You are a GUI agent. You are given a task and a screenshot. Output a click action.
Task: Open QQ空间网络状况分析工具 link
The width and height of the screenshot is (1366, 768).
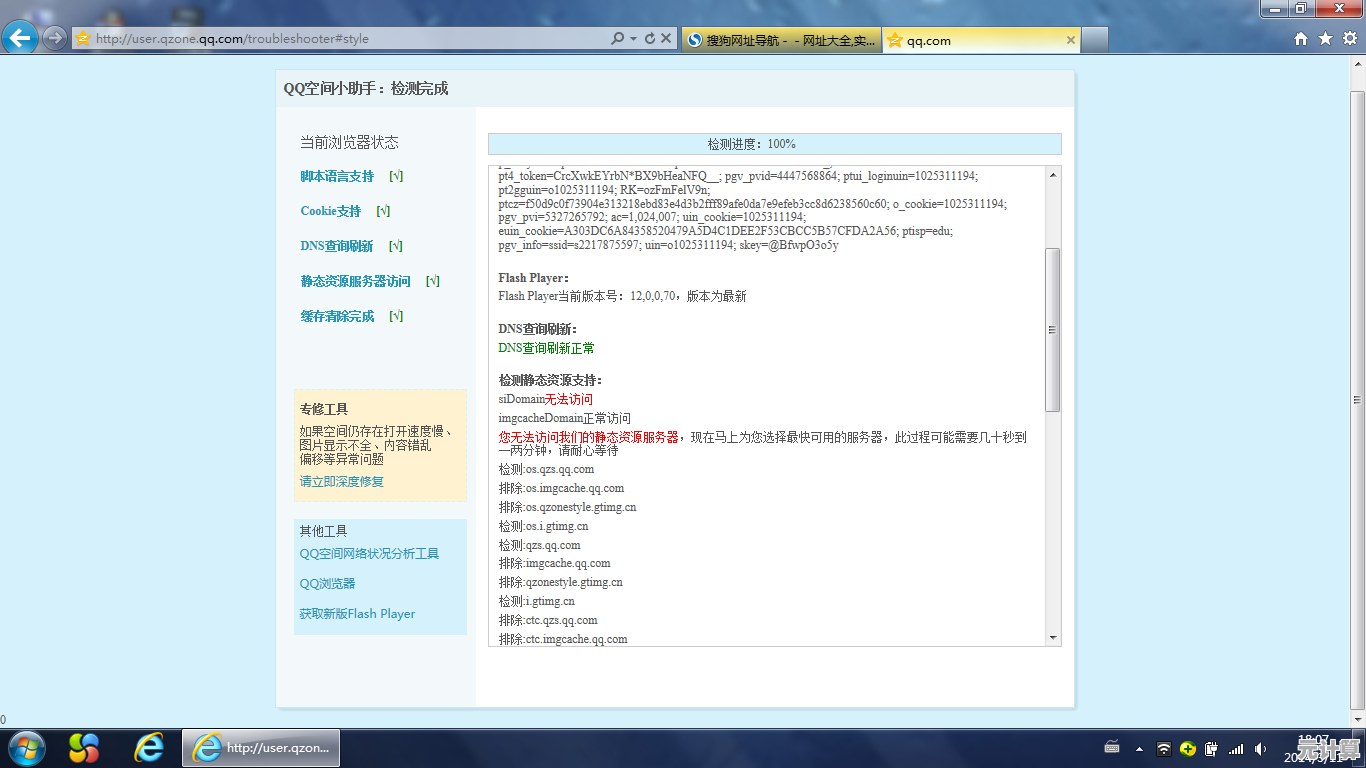pos(369,553)
